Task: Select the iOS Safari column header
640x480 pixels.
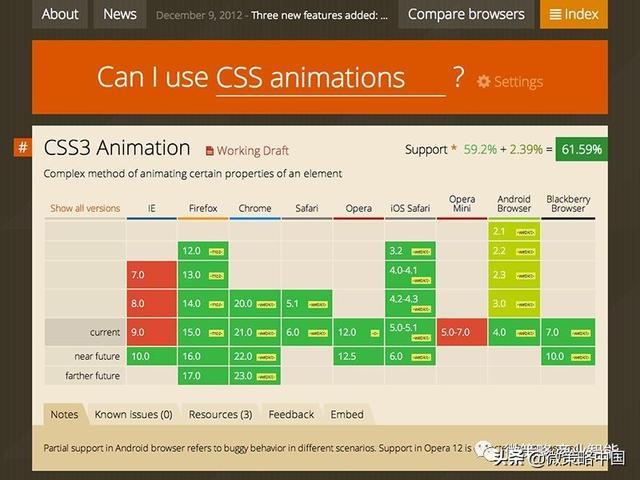Action: [410, 208]
